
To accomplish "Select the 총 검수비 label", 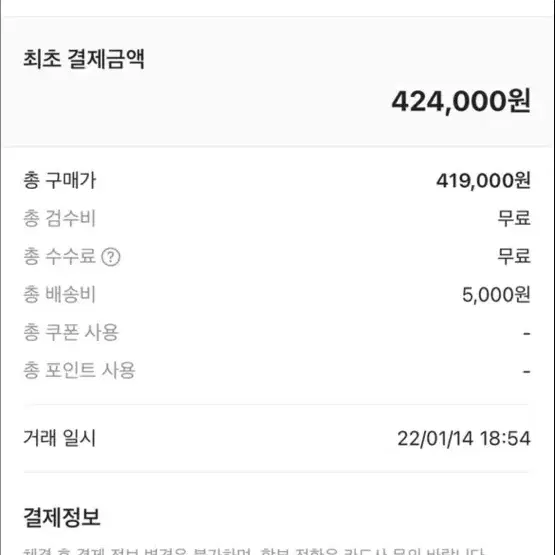I will (x=59, y=218).
